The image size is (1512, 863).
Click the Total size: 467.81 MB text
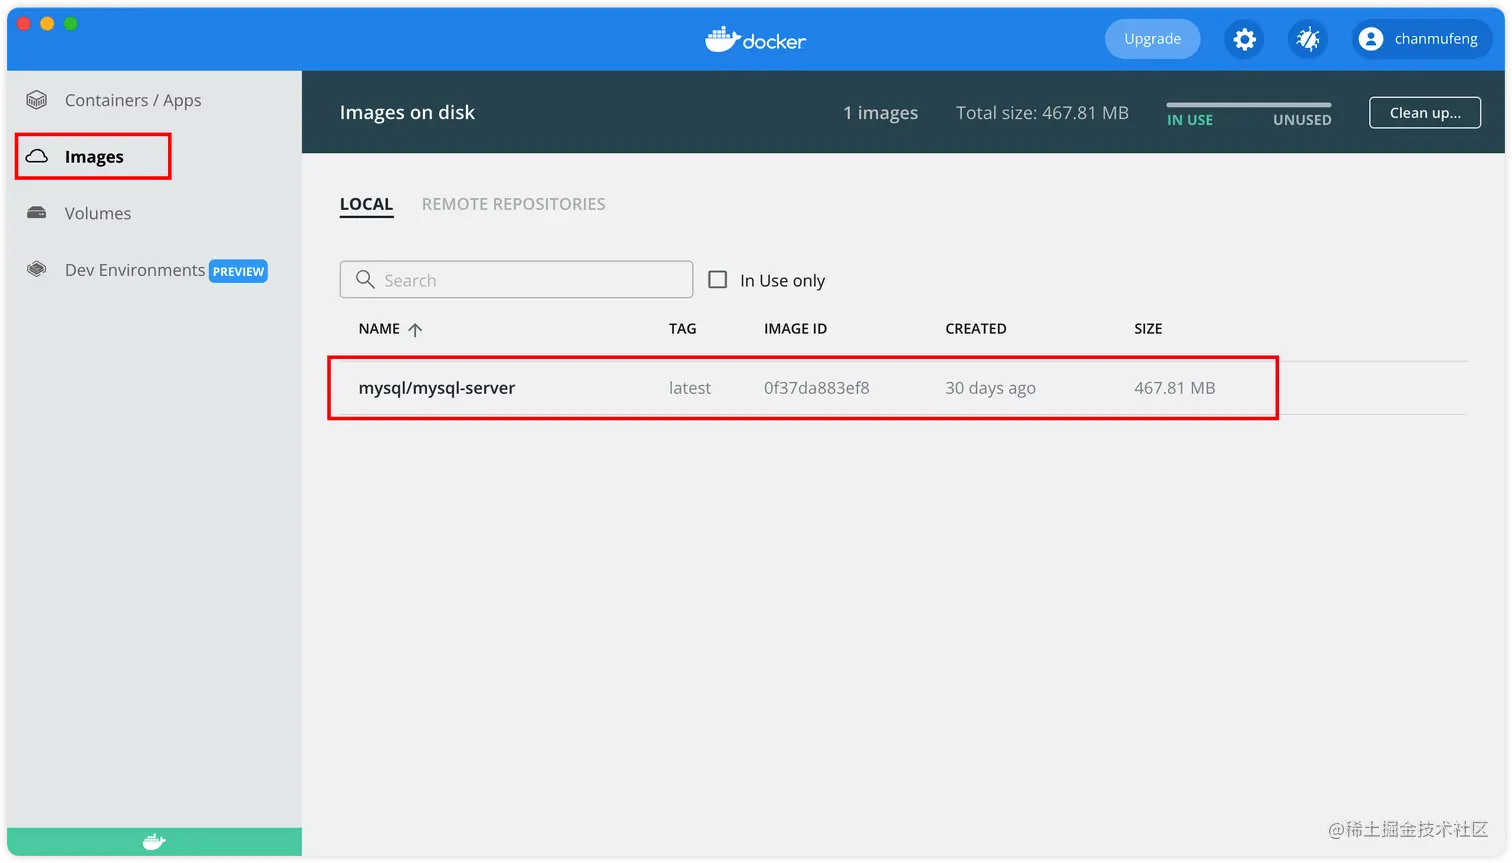pyautogui.click(x=1042, y=113)
